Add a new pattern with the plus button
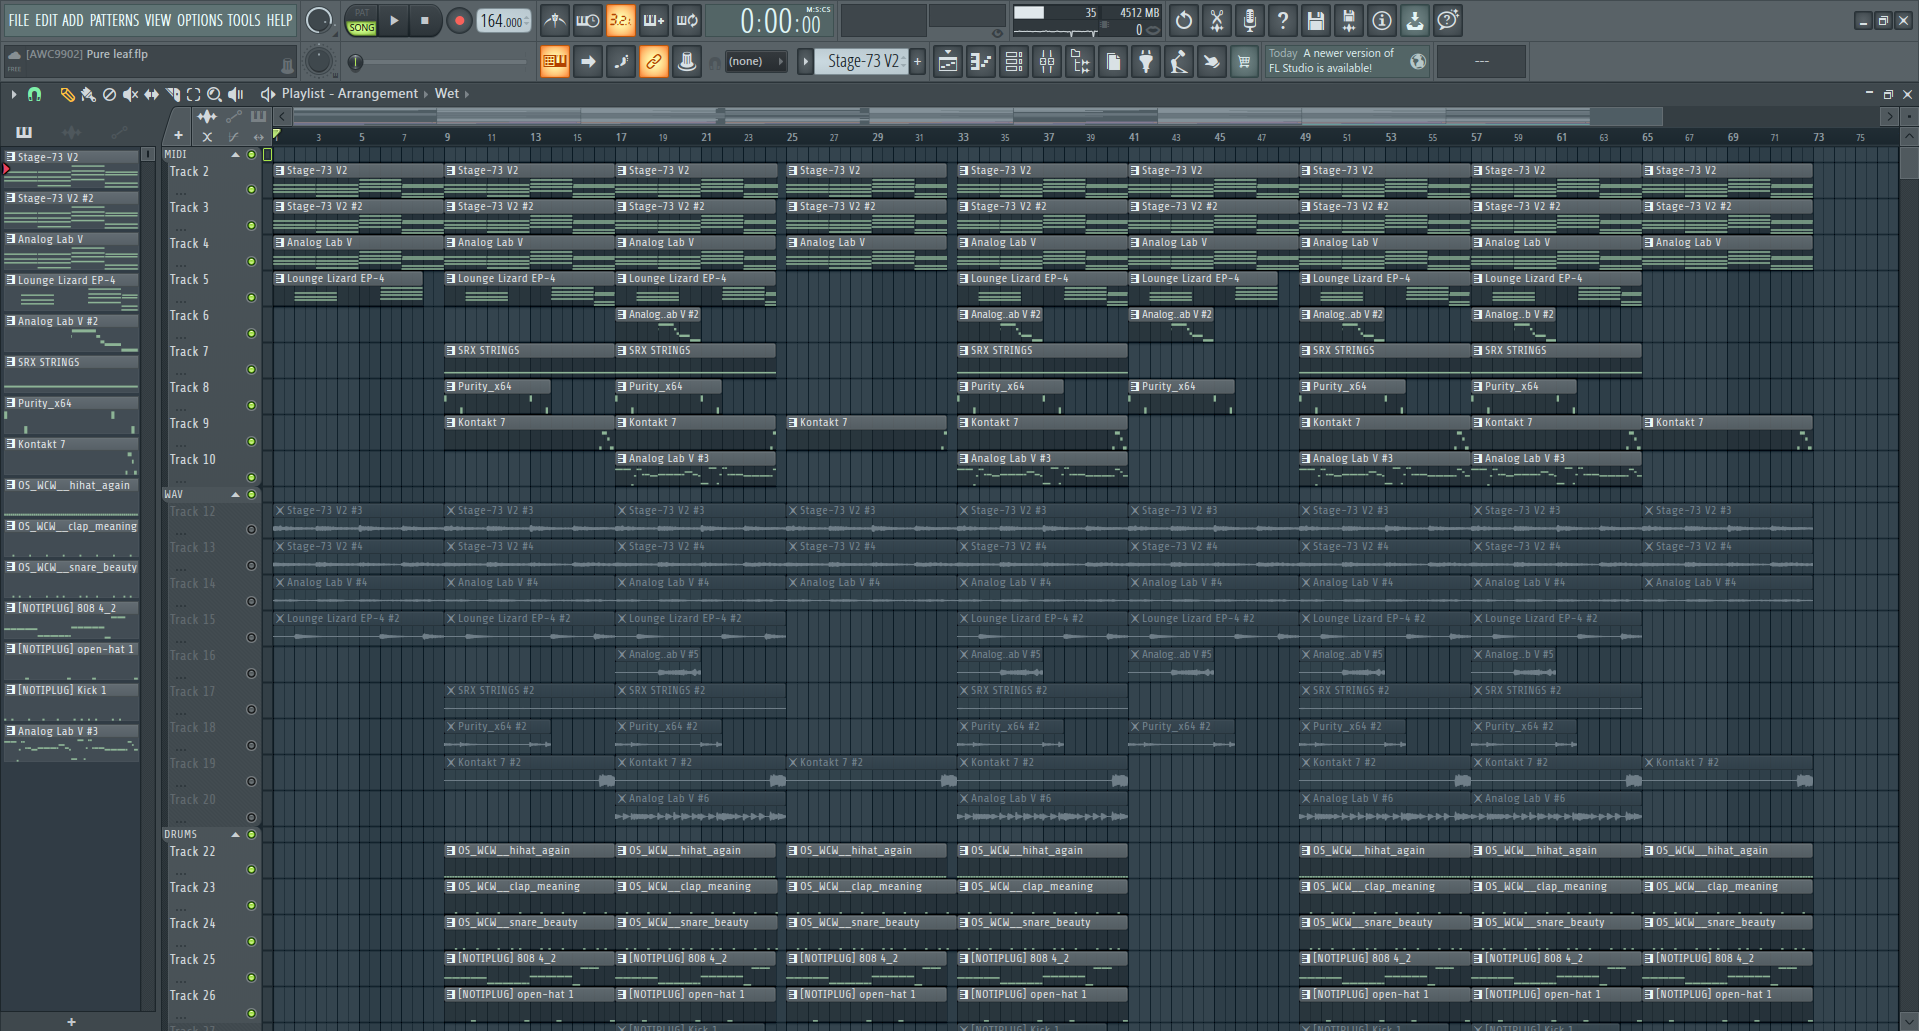 pos(917,62)
